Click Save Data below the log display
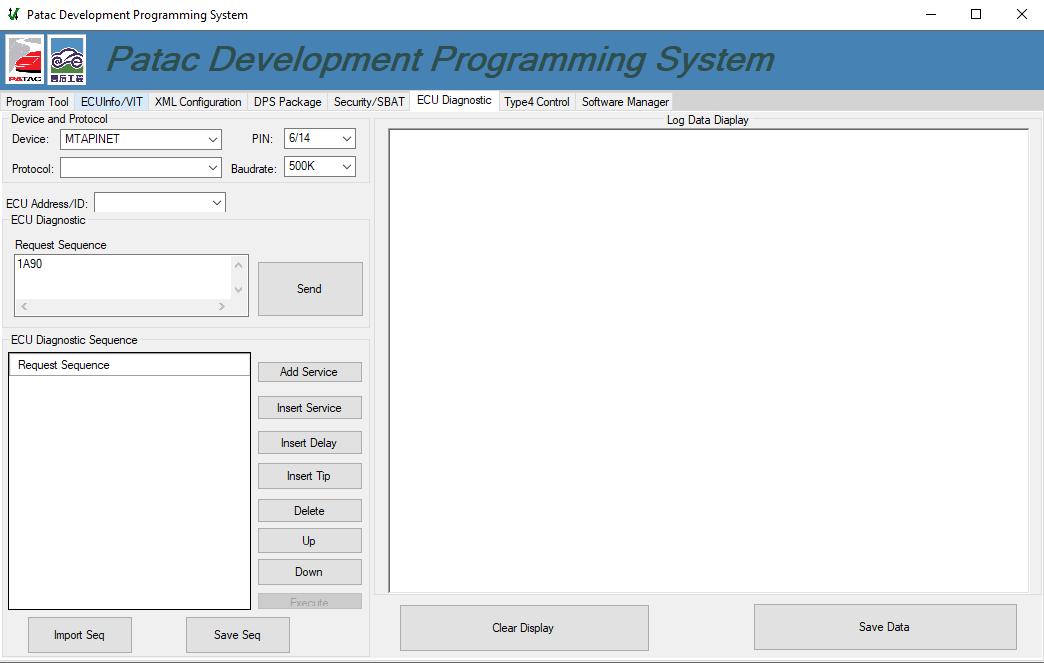Screen dimensions: 1044x663 (x=884, y=627)
